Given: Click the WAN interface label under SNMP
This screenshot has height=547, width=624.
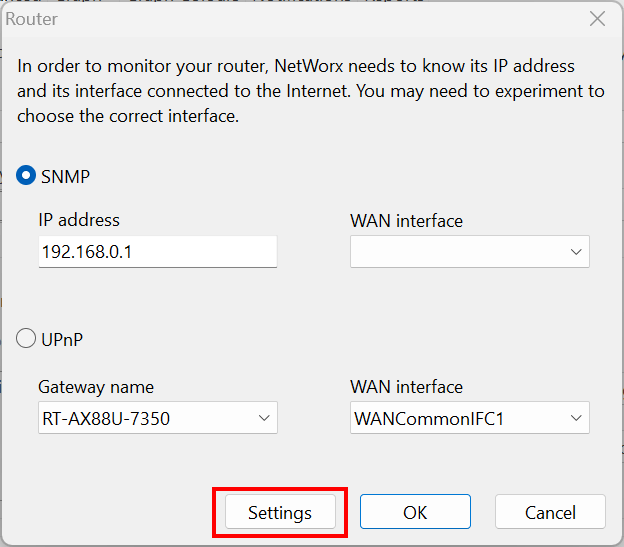Looking at the screenshot, I should [x=406, y=220].
